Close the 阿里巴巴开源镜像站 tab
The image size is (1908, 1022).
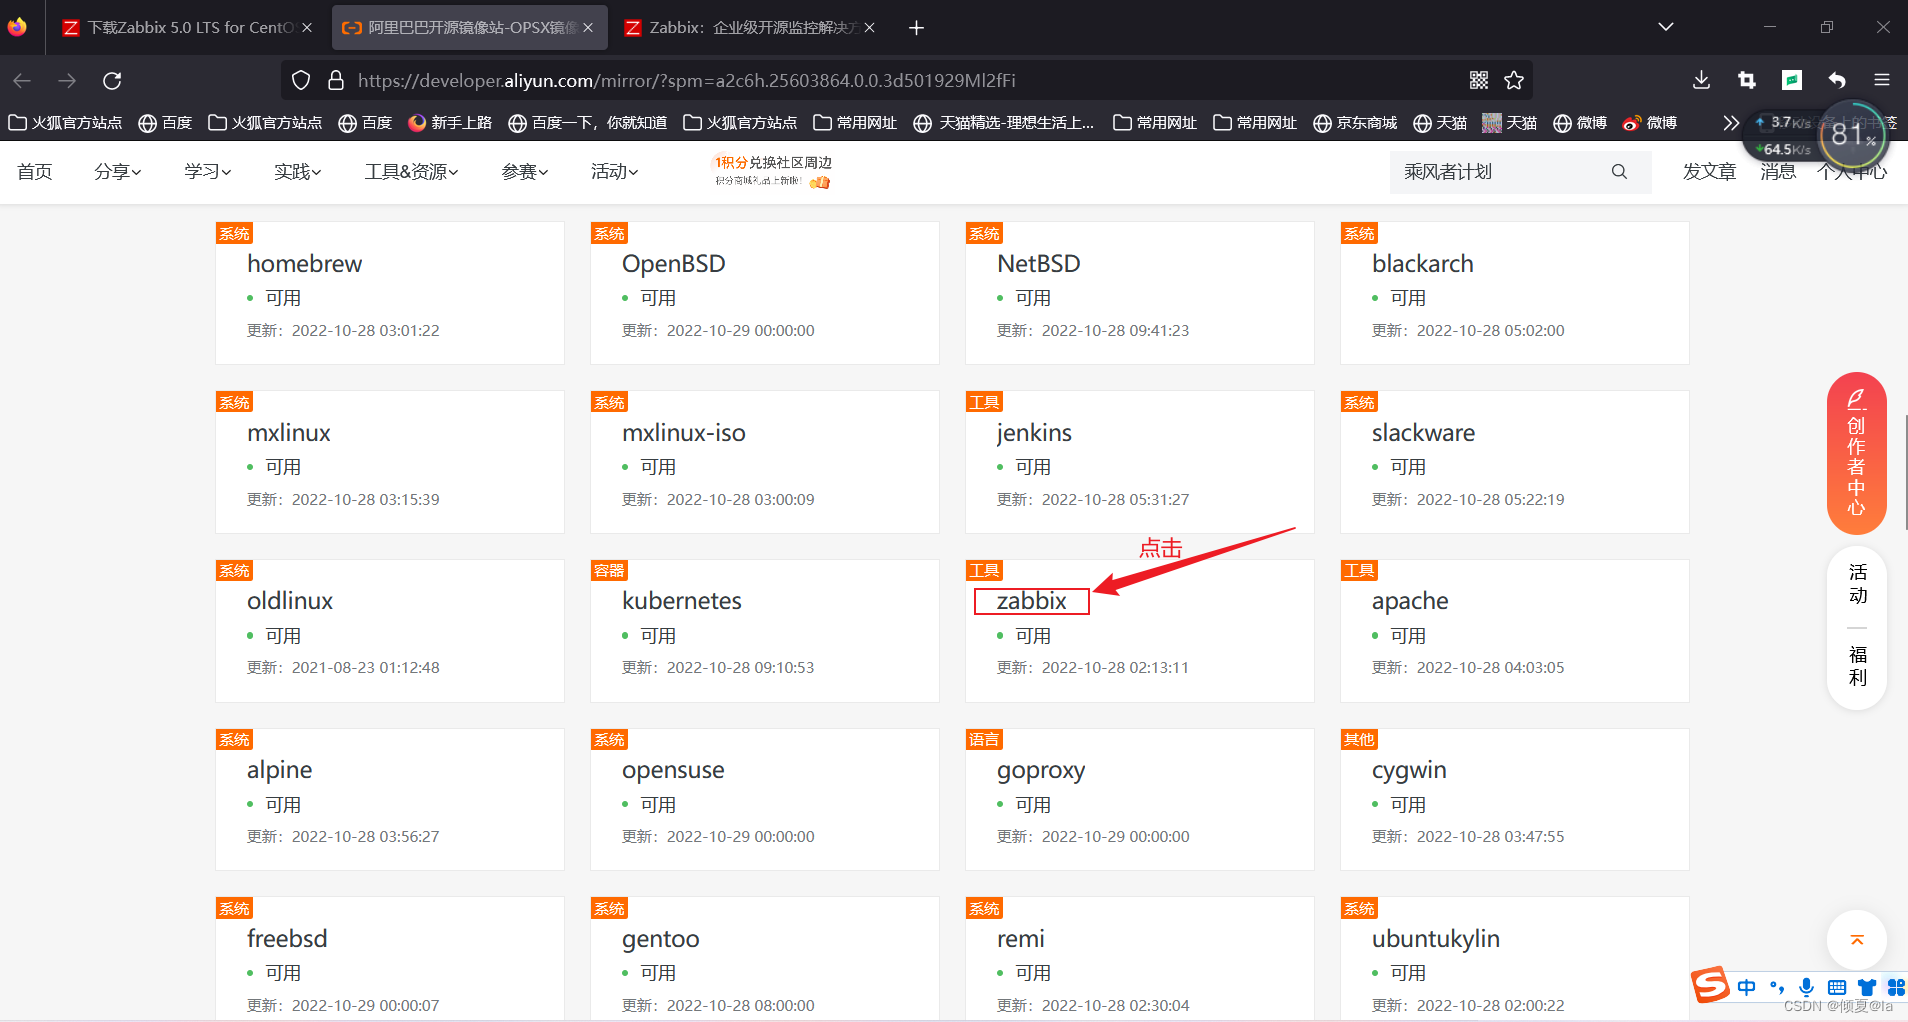click(x=588, y=28)
